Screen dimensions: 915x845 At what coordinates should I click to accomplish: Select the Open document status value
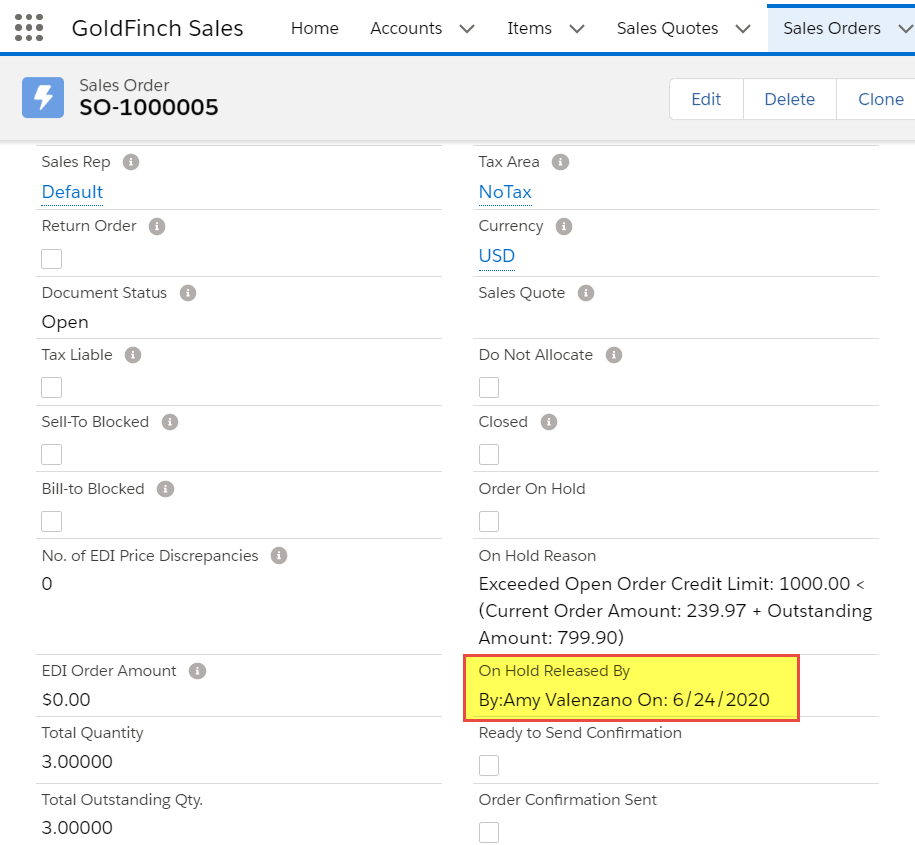coord(65,322)
